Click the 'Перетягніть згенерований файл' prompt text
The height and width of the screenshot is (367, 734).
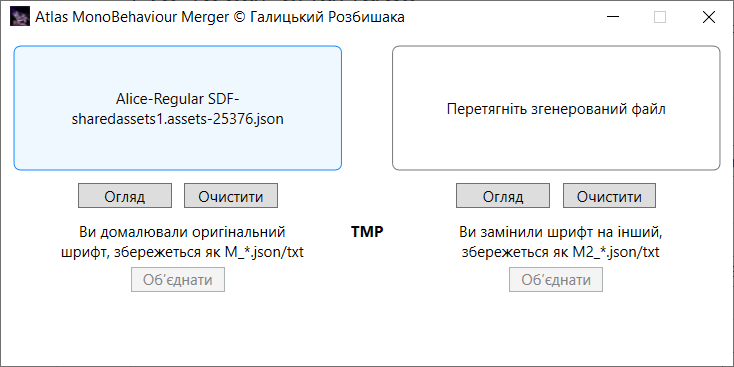[x=556, y=109]
